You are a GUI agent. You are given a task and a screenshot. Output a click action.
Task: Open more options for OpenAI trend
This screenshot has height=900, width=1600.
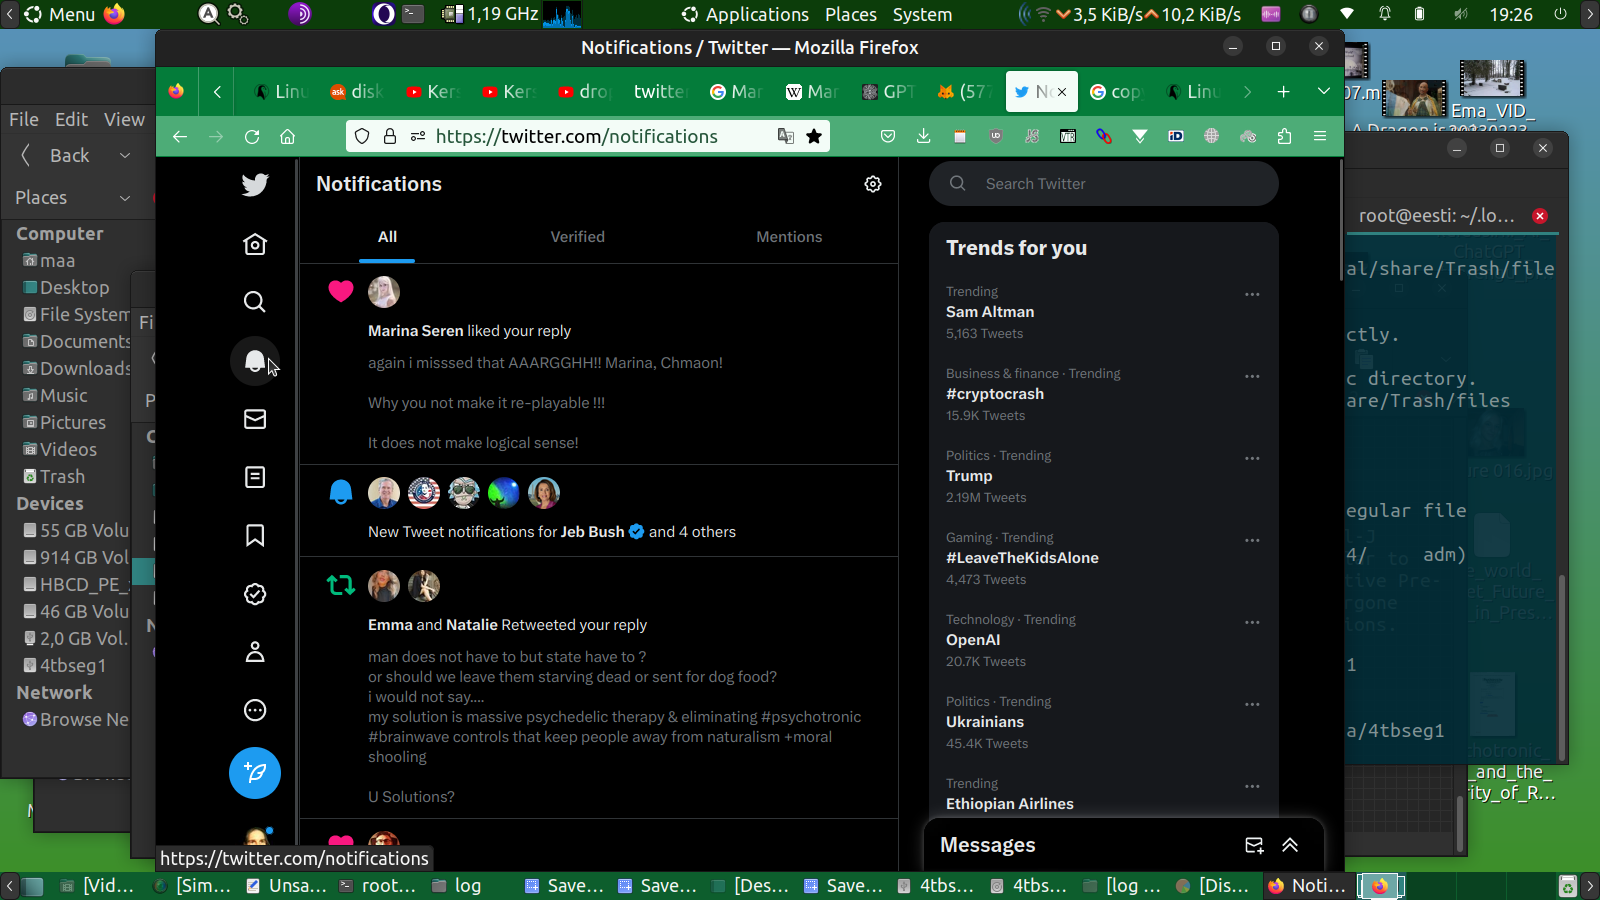point(1252,622)
